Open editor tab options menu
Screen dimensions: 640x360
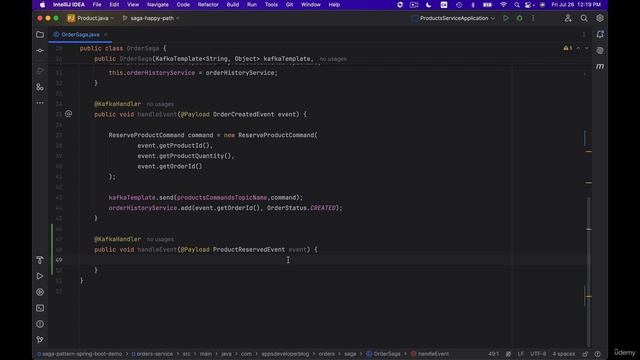click(584, 35)
